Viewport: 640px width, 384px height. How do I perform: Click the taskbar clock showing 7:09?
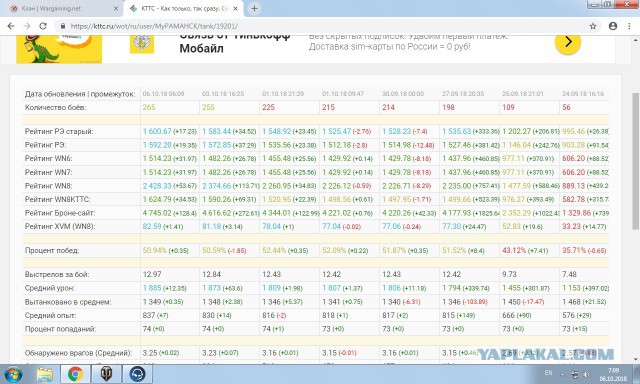pyautogui.click(x=613, y=375)
